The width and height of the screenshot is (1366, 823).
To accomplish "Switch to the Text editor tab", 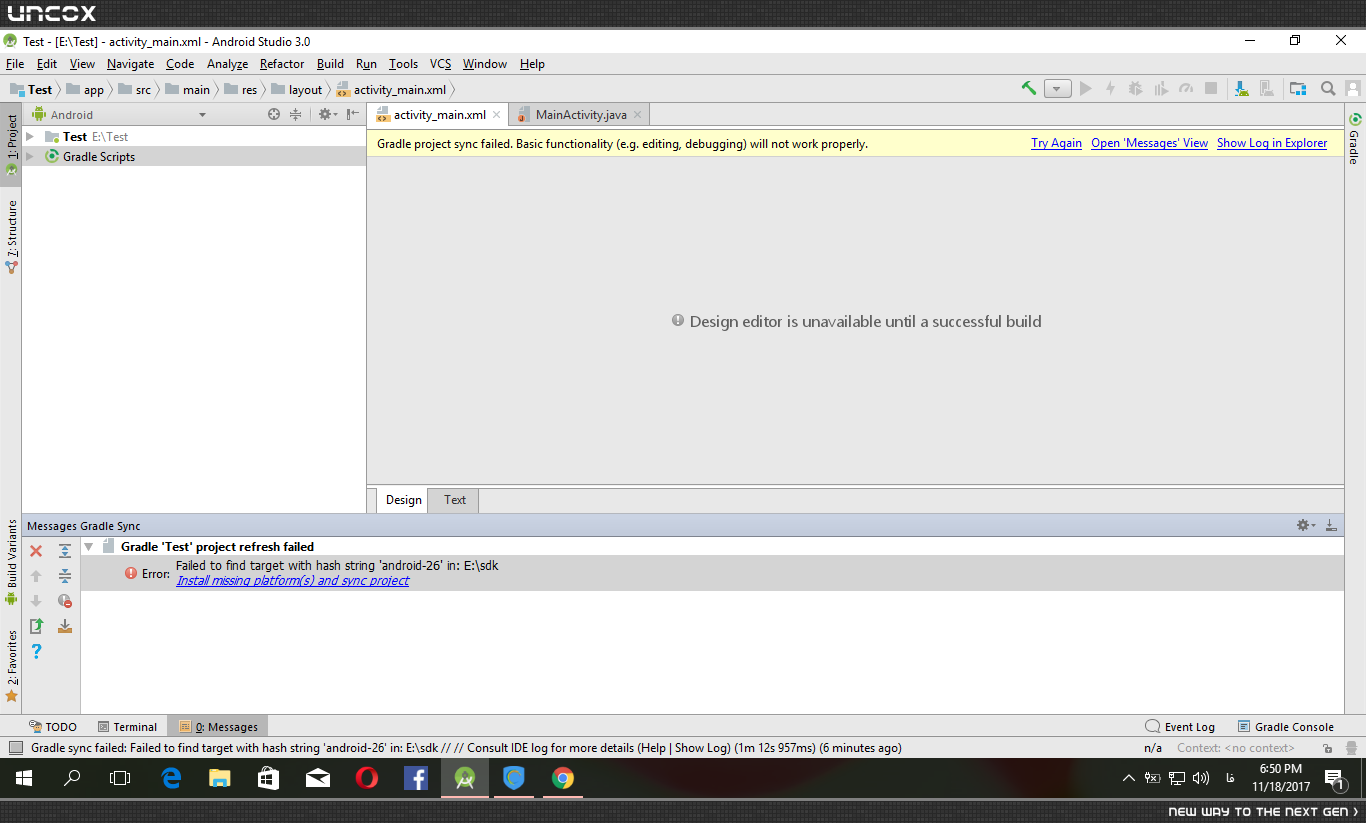I will click(x=455, y=500).
